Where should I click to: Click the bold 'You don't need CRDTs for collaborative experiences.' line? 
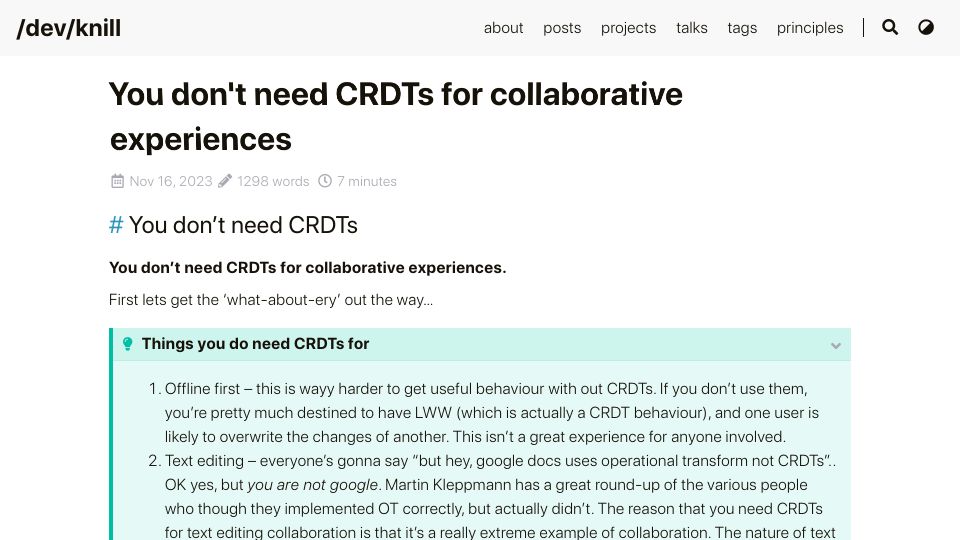click(x=307, y=268)
